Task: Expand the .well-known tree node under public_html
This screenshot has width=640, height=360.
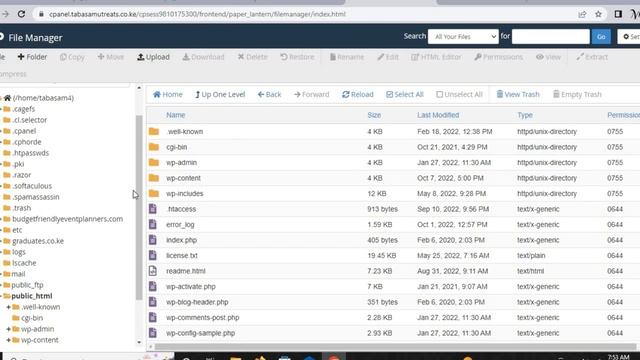Action: coord(8,307)
